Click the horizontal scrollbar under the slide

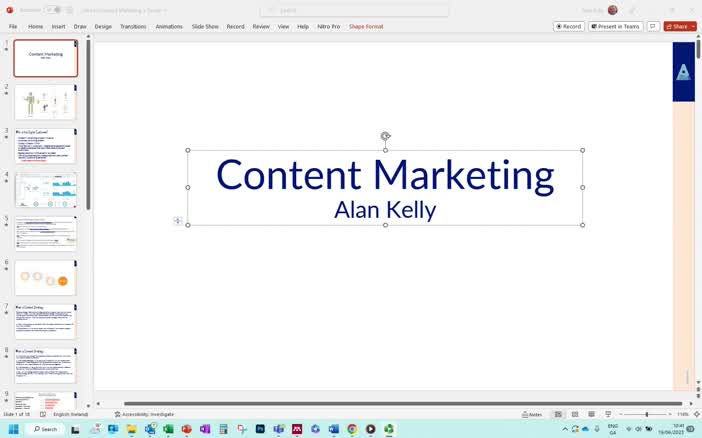coord(403,404)
